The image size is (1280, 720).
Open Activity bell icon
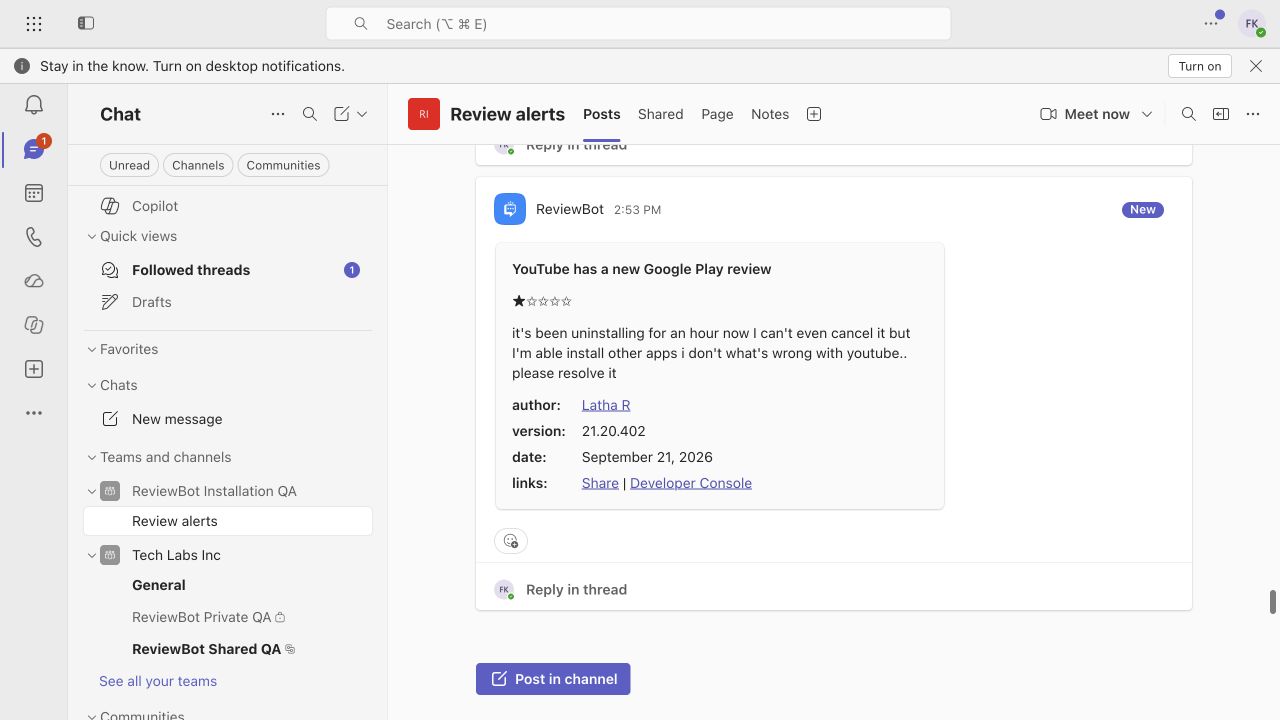(x=34, y=105)
